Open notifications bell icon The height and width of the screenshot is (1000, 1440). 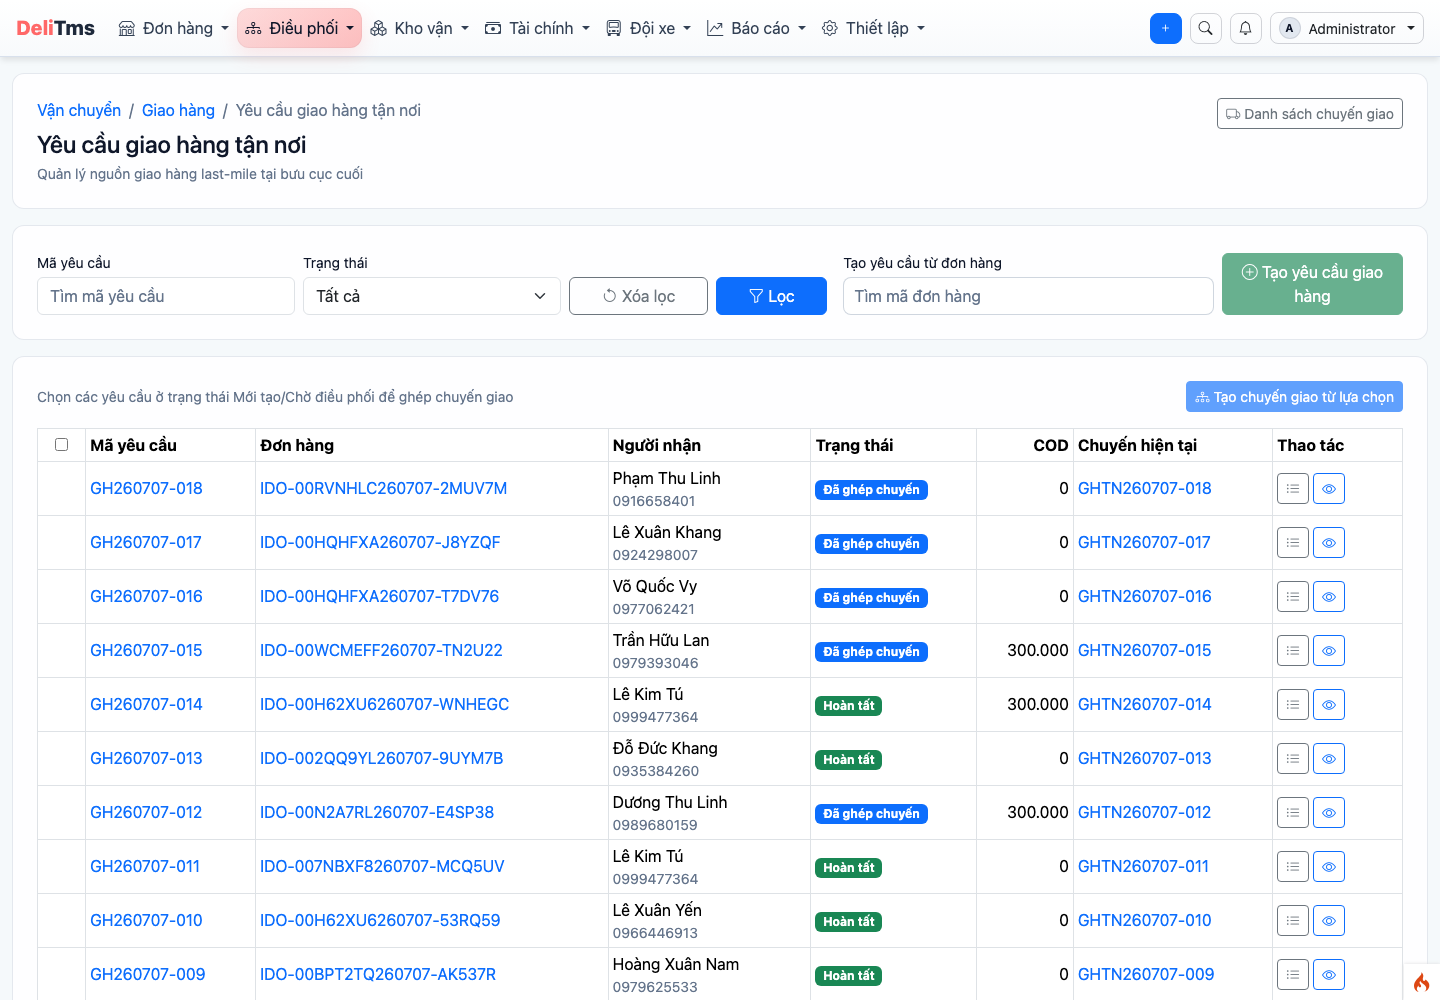(1245, 28)
